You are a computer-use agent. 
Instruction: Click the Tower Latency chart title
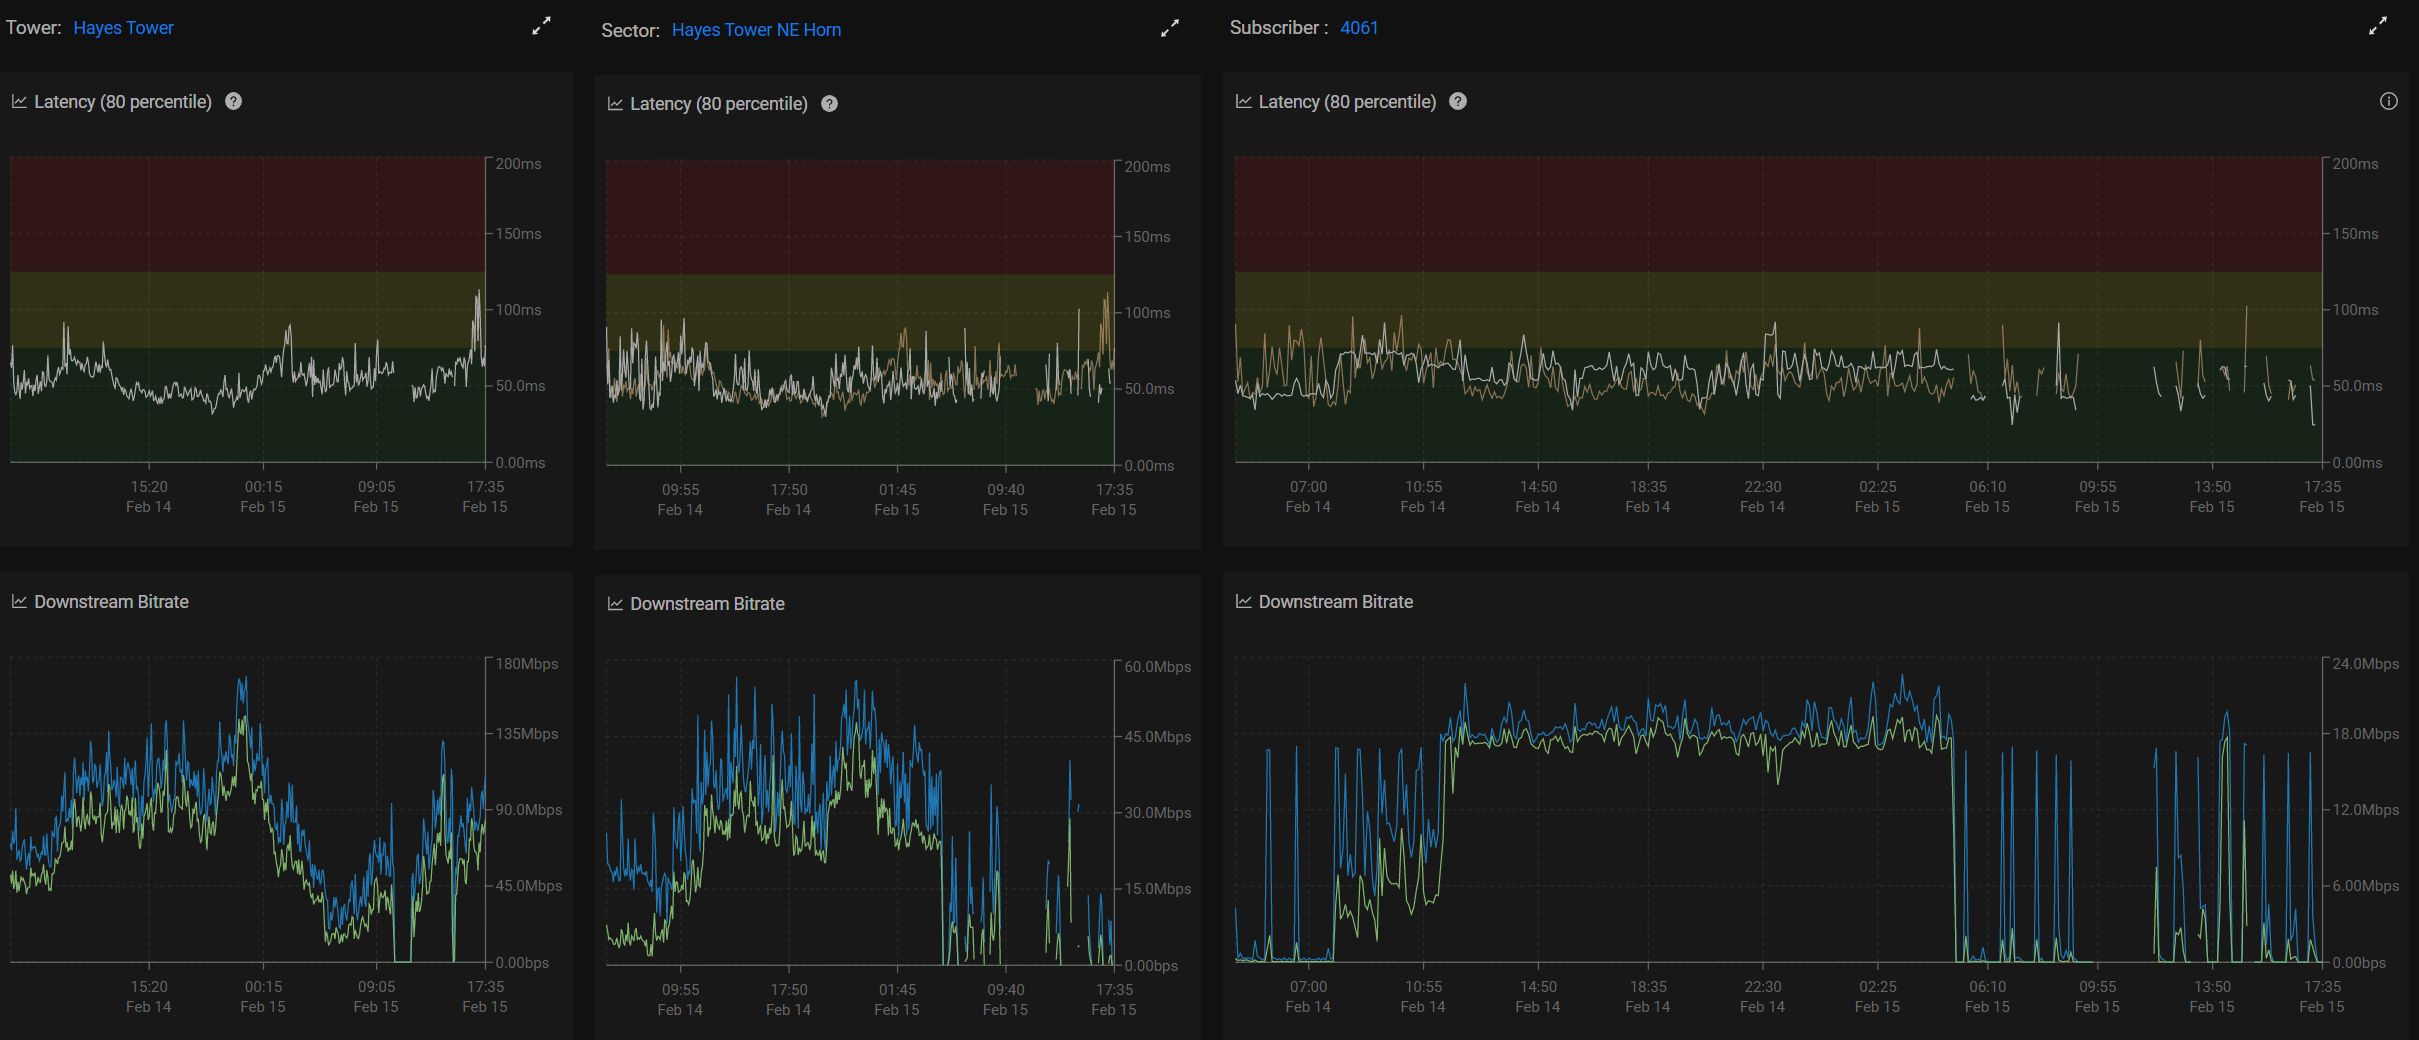(x=123, y=102)
